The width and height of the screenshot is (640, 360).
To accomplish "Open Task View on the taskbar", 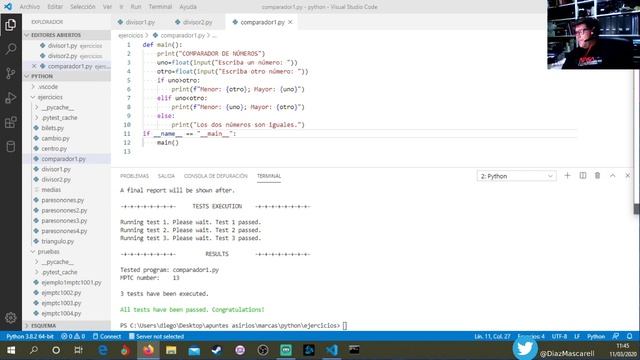I will (x=78, y=350).
